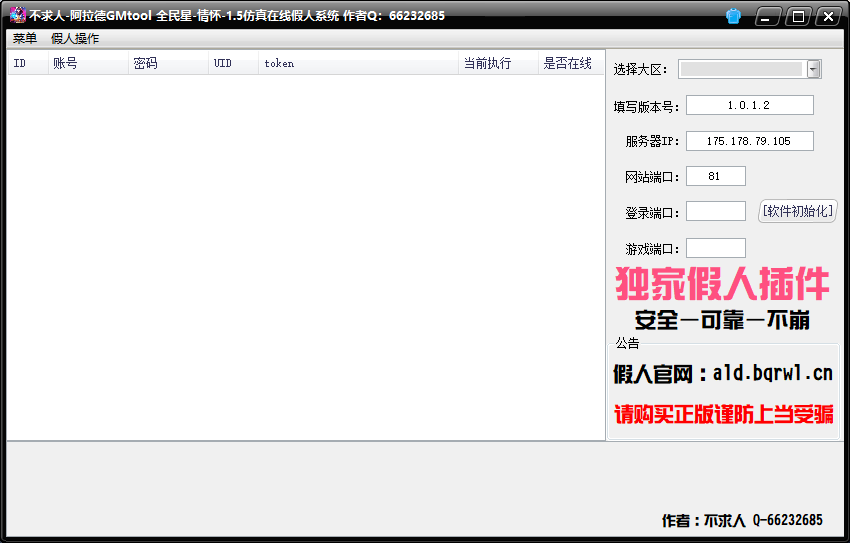Click the 选择大区 label

(x=640, y=69)
